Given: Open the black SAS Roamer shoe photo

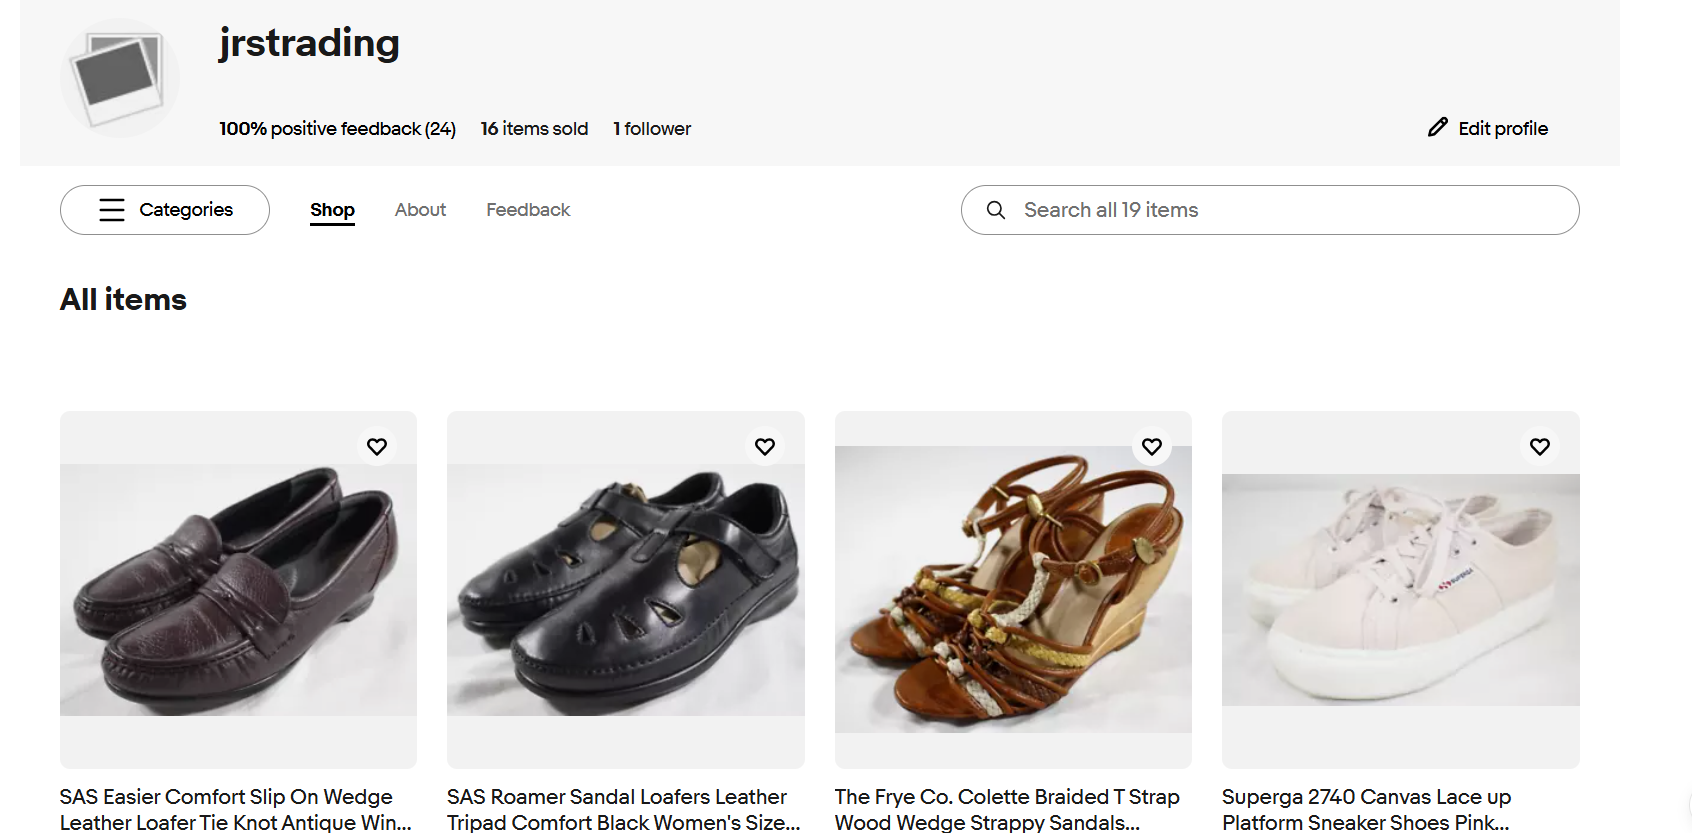Looking at the screenshot, I should tap(626, 590).
